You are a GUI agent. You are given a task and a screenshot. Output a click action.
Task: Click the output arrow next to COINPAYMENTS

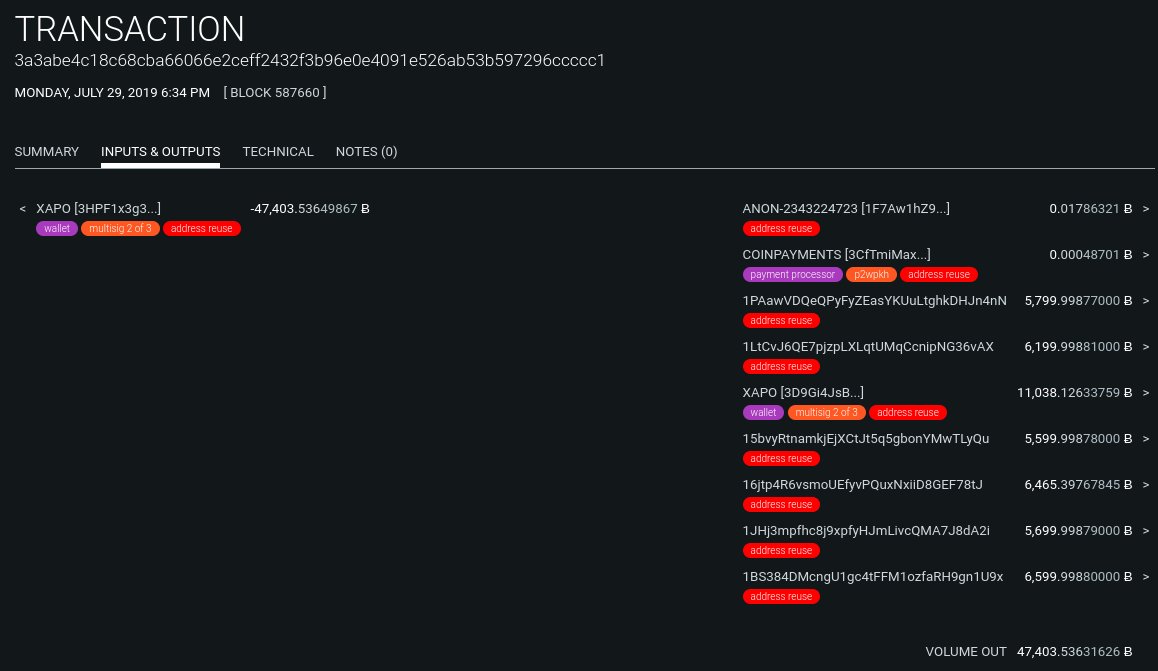coord(1146,254)
